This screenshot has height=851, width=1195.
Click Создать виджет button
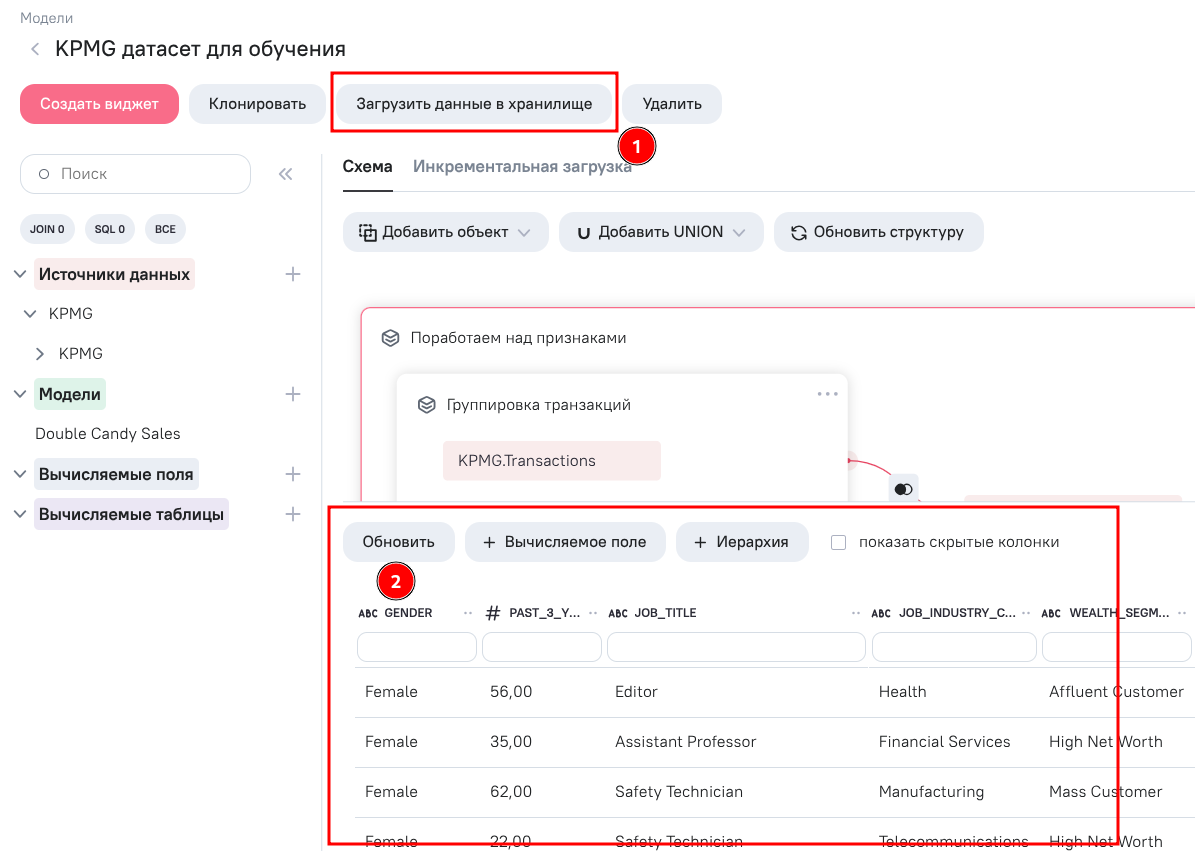click(x=99, y=104)
